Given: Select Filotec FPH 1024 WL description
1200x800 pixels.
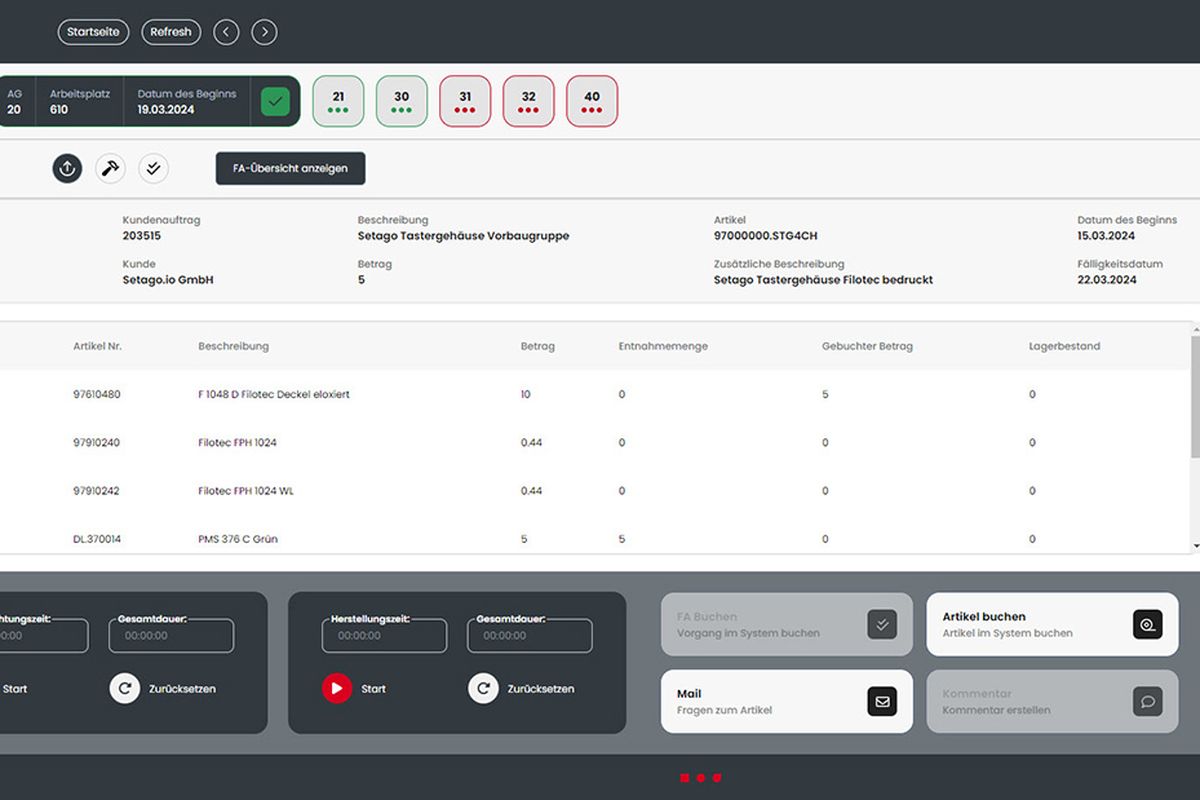Looking at the screenshot, I should pyautogui.click(x=246, y=491).
